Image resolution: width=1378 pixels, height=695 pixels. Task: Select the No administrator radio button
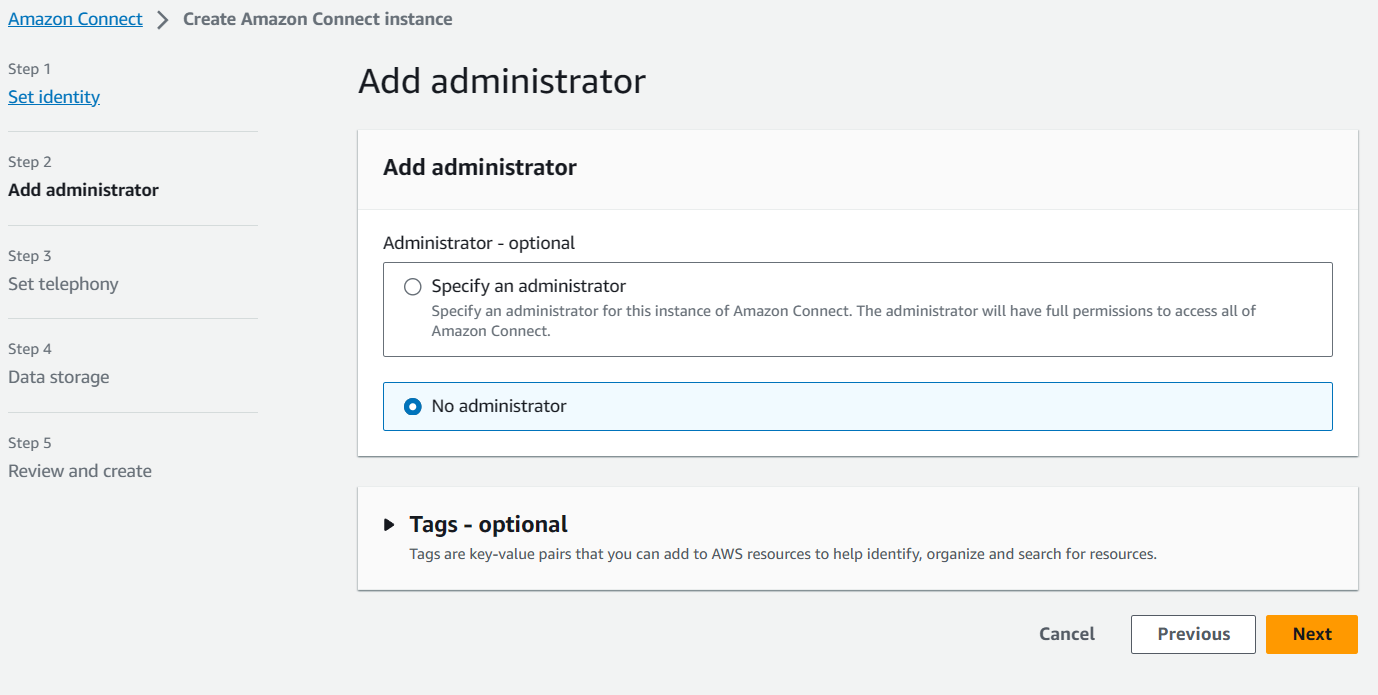413,407
